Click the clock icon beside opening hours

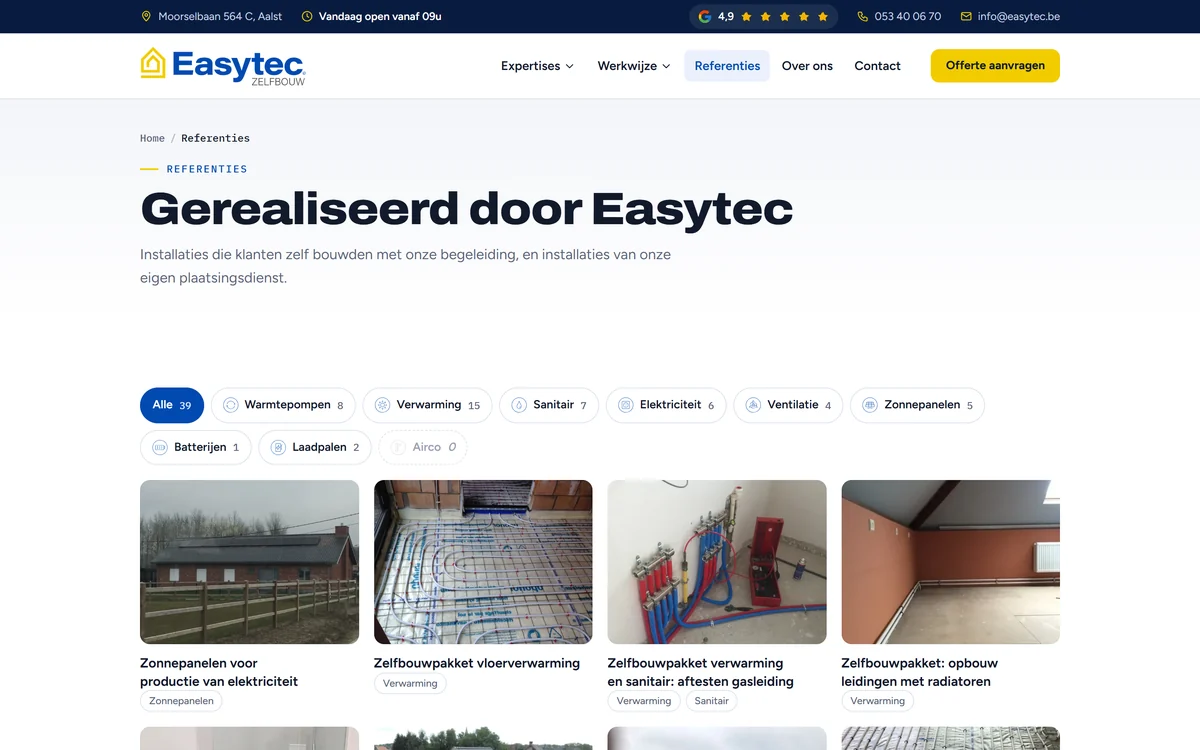(307, 16)
